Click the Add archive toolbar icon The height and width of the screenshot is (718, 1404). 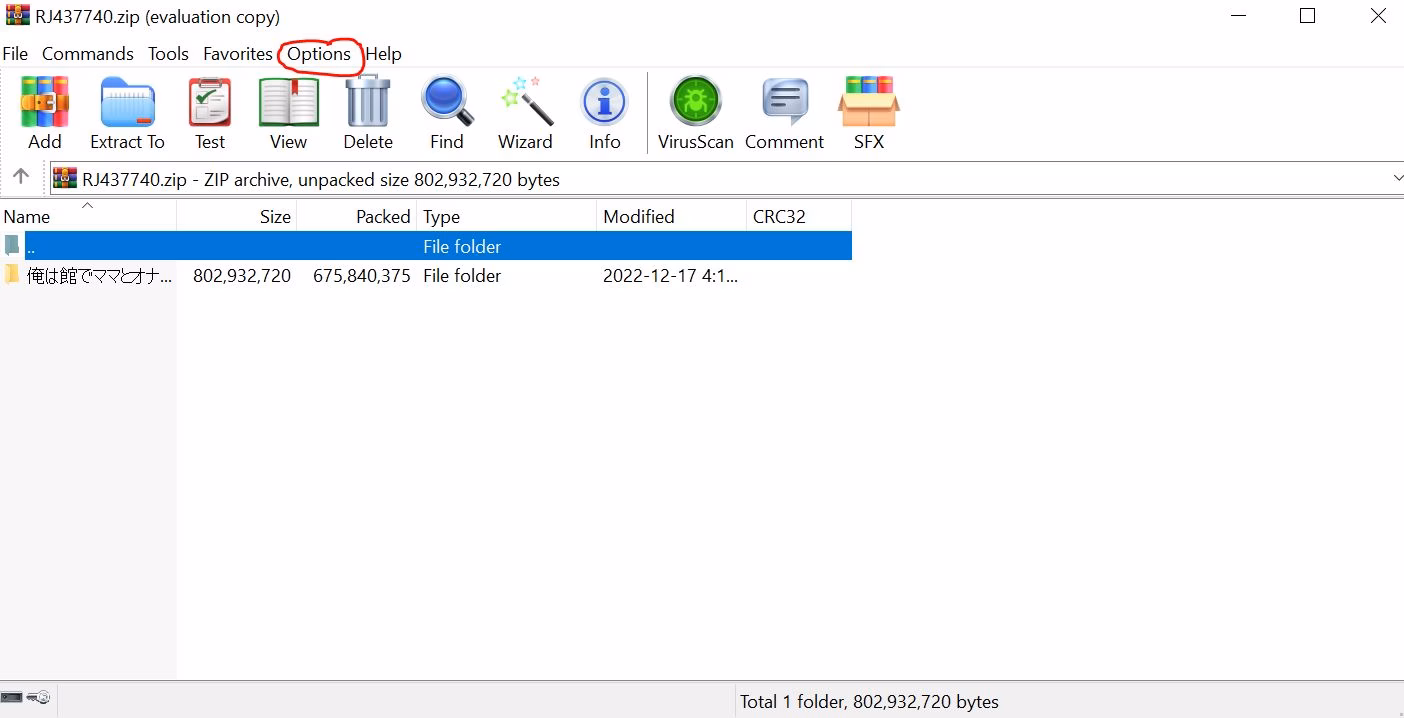44,112
